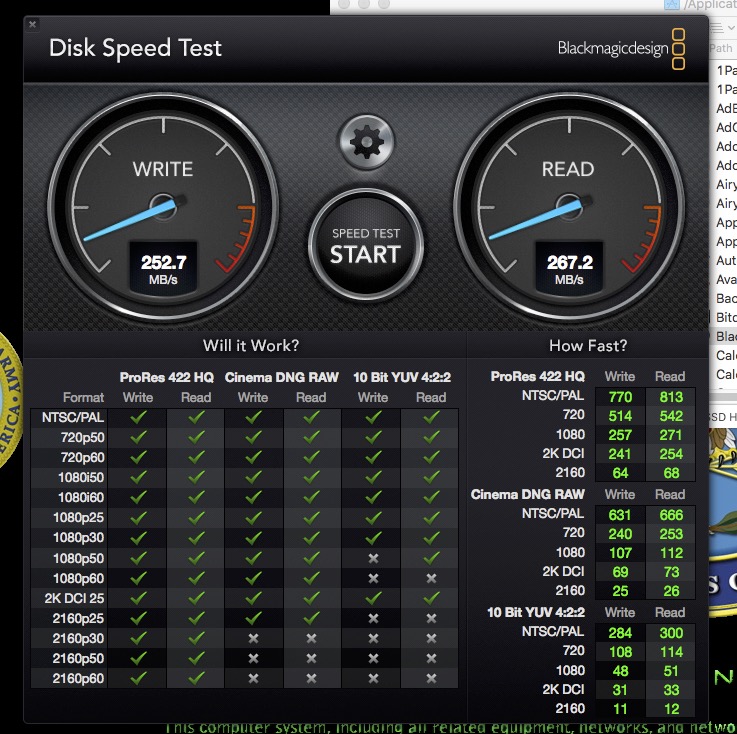Click the Cinema DNG 2K DCI write value 69

pos(620,572)
